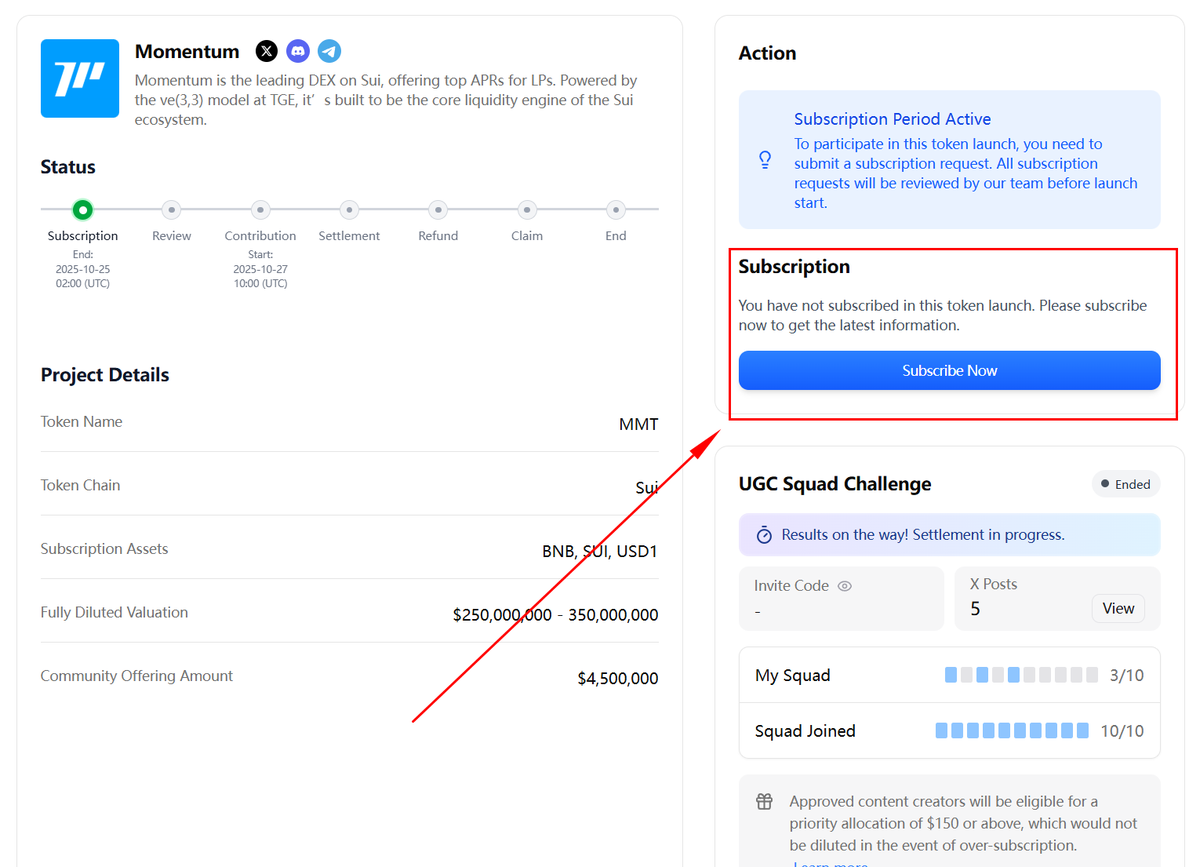The height and width of the screenshot is (867, 1200).
Task: Open Momentum's Discord icon
Action: 298,51
